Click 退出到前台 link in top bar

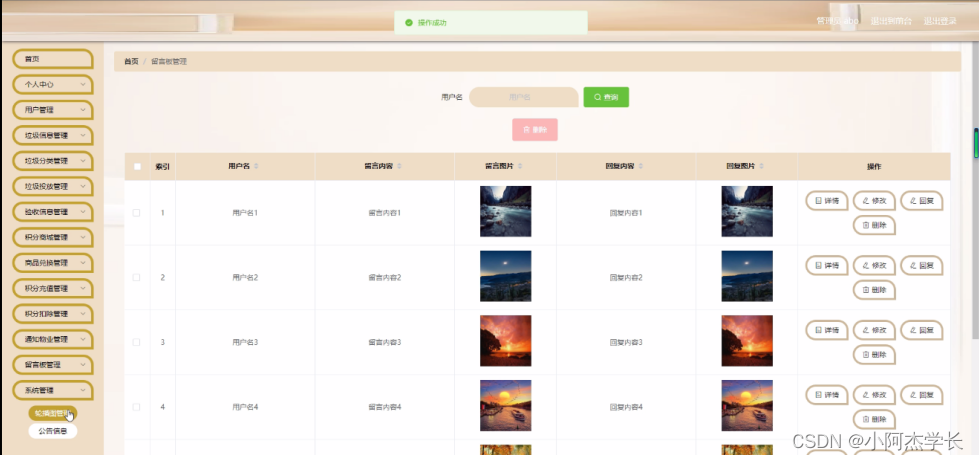(891, 21)
